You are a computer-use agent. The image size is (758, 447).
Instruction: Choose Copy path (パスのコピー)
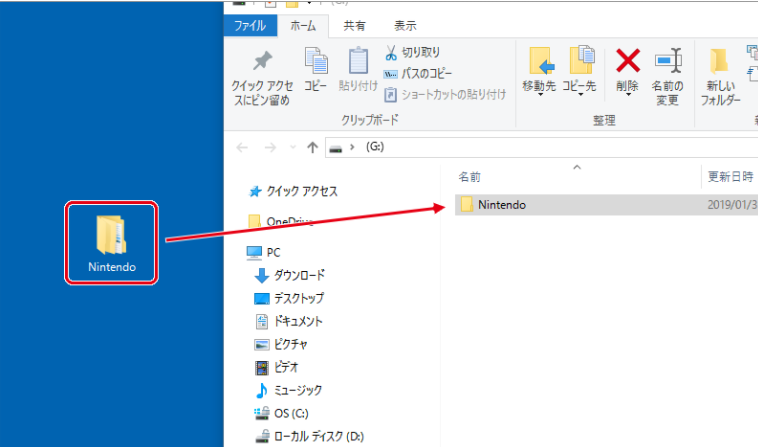(x=418, y=73)
